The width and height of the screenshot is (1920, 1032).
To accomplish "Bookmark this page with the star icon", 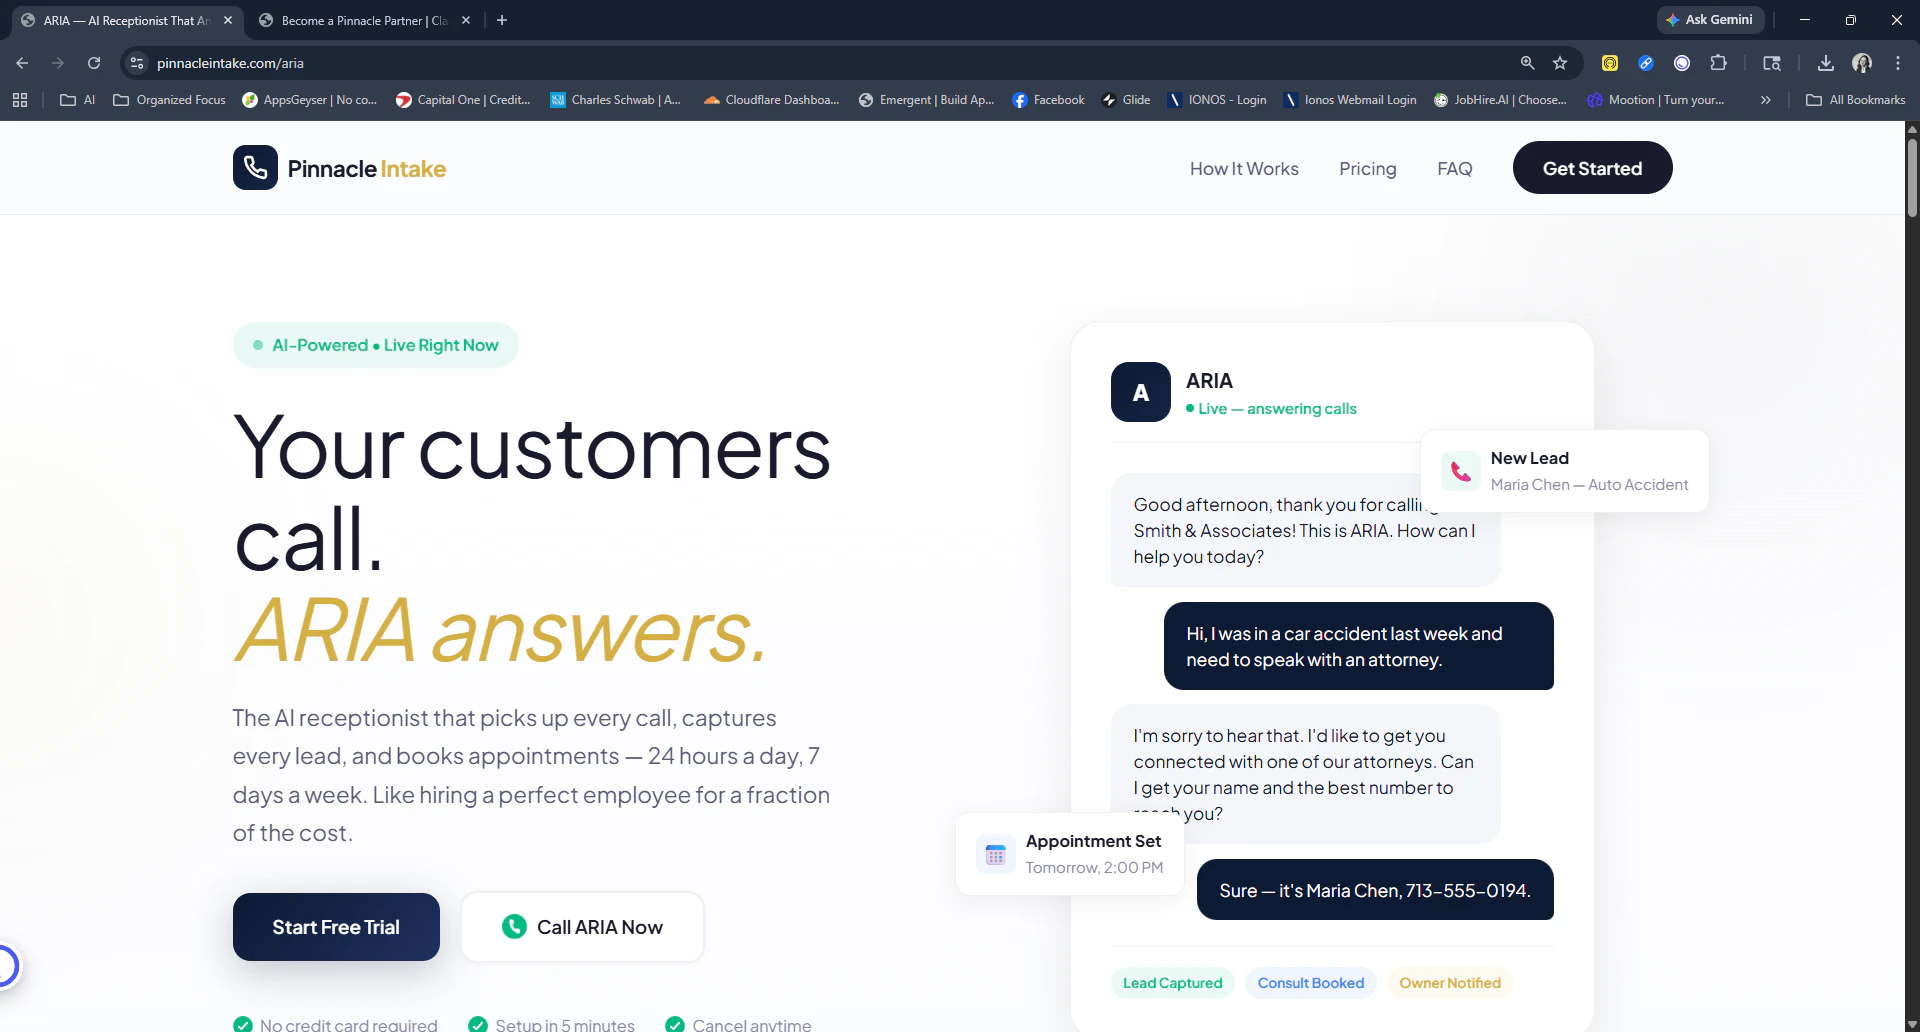I will click(1560, 63).
